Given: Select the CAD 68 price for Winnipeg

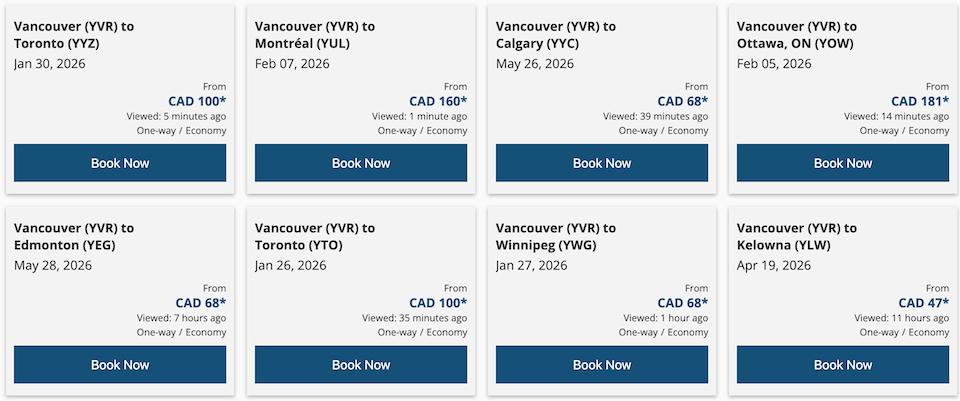Looking at the screenshot, I should [682, 303].
